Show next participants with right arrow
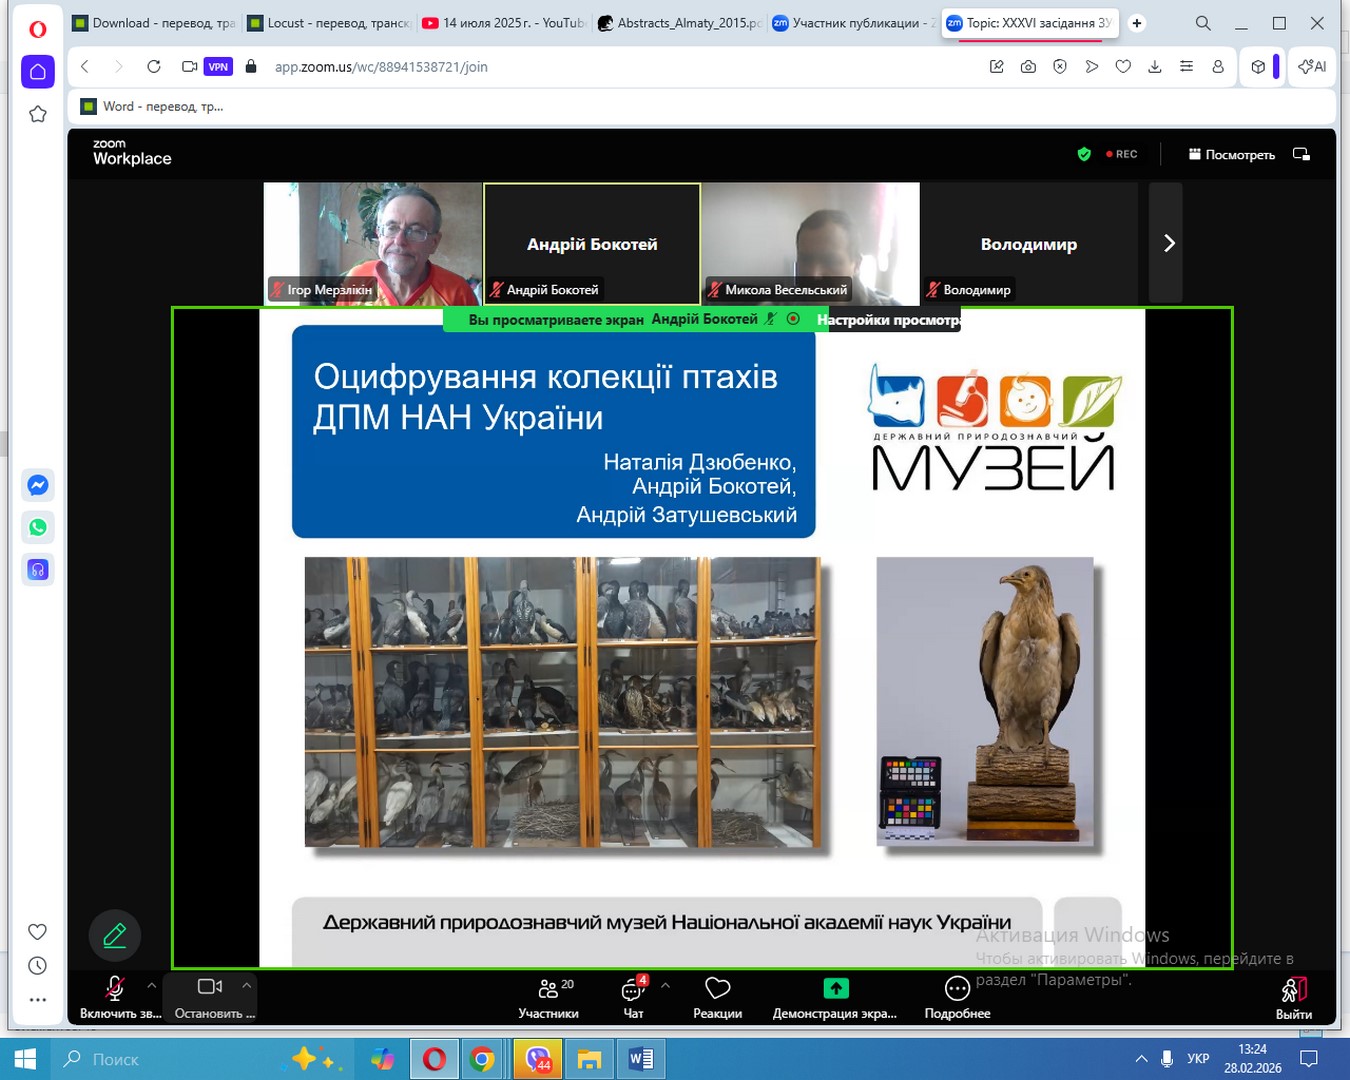 [1168, 243]
